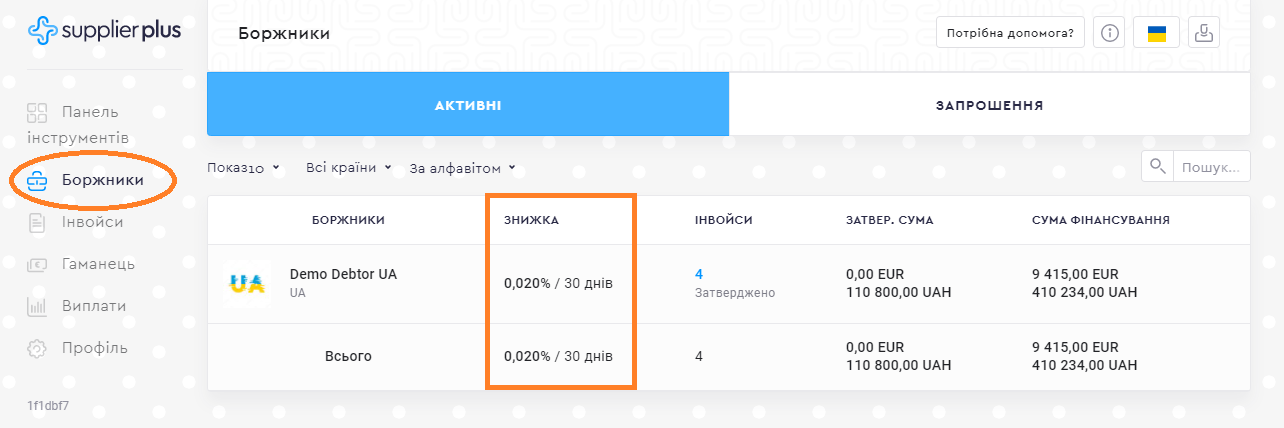Click the search magnifier icon

1157,166
